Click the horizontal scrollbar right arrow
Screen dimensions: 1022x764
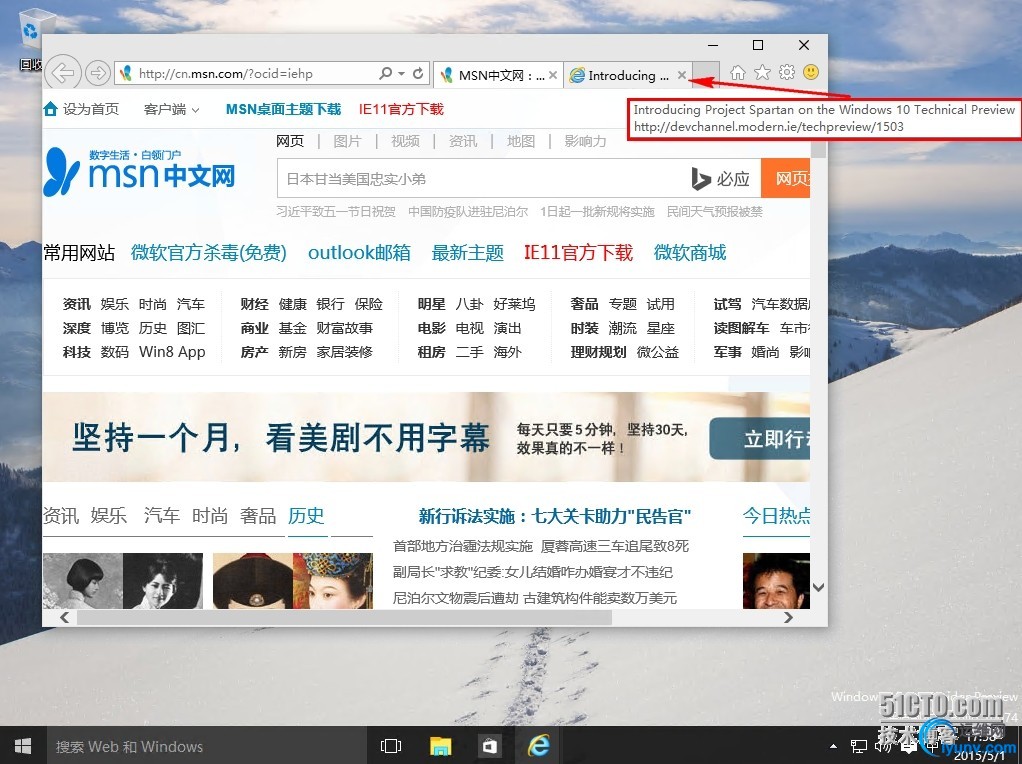pyautogui.click(x=788, y=617)
